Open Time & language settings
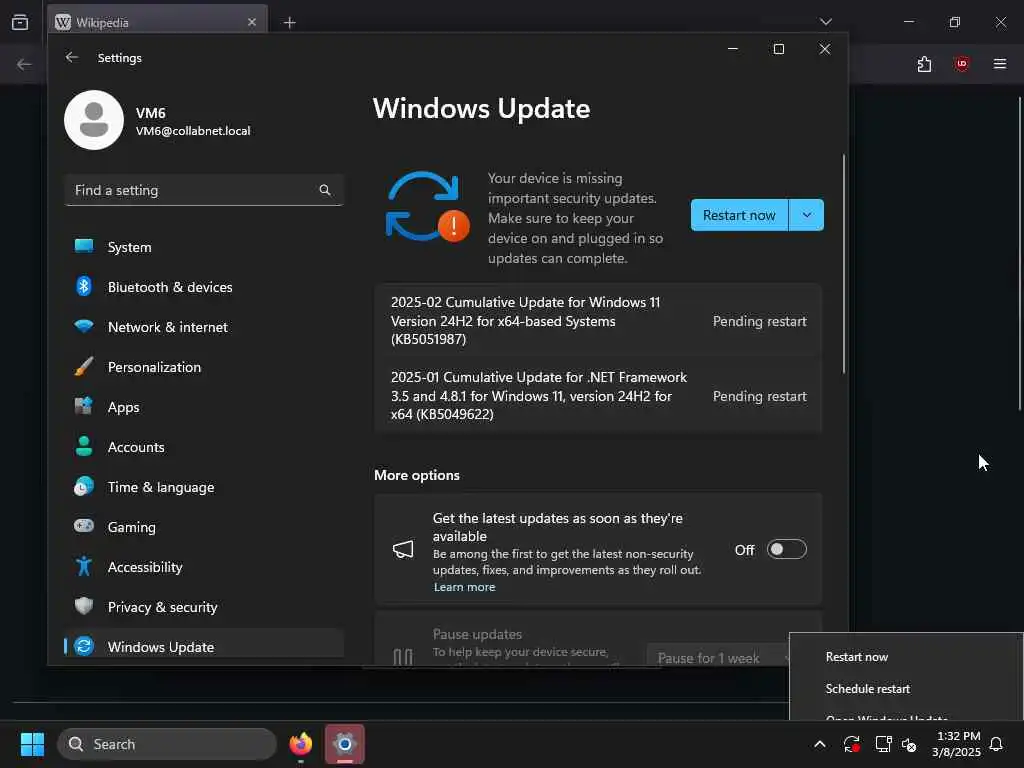Image resolution: width=1024 pixels, height=768 pixels. (x=204, y=487)
